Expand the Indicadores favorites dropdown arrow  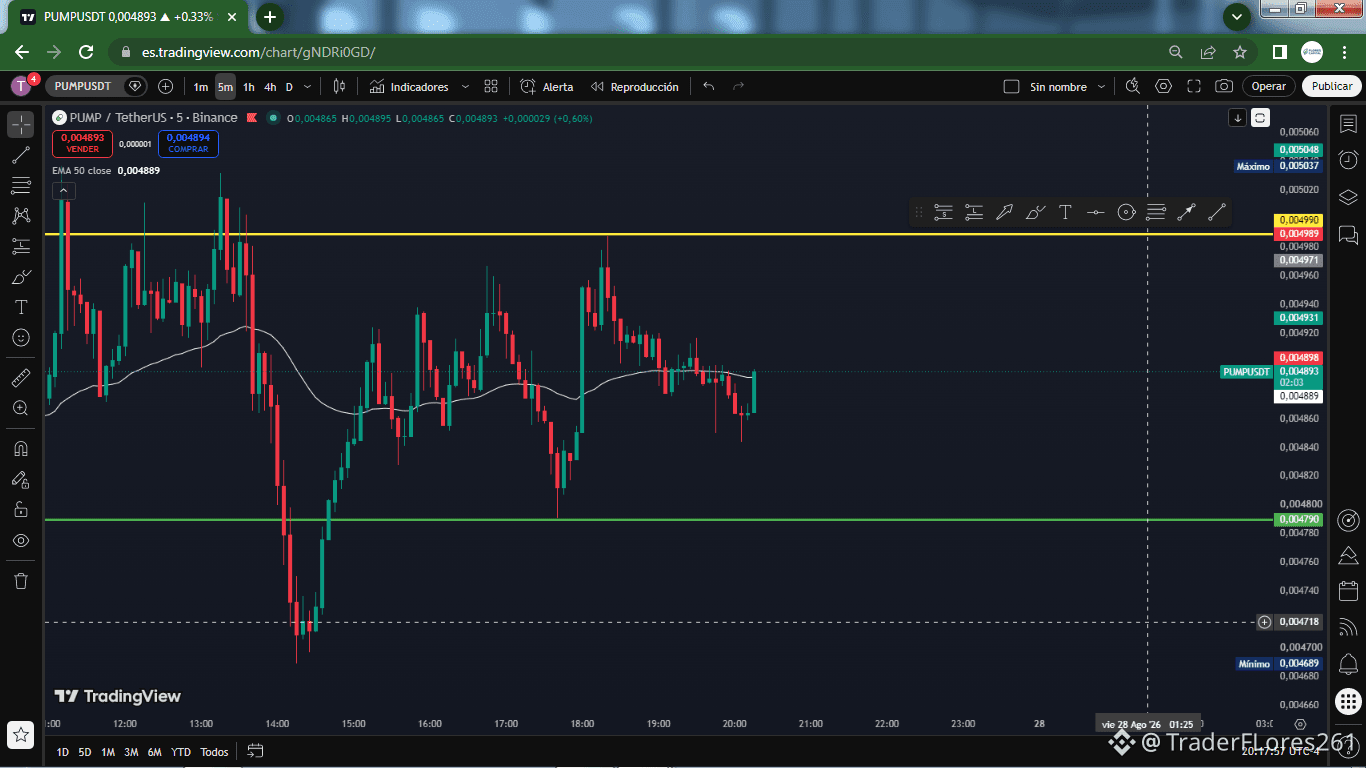[465, 87]
